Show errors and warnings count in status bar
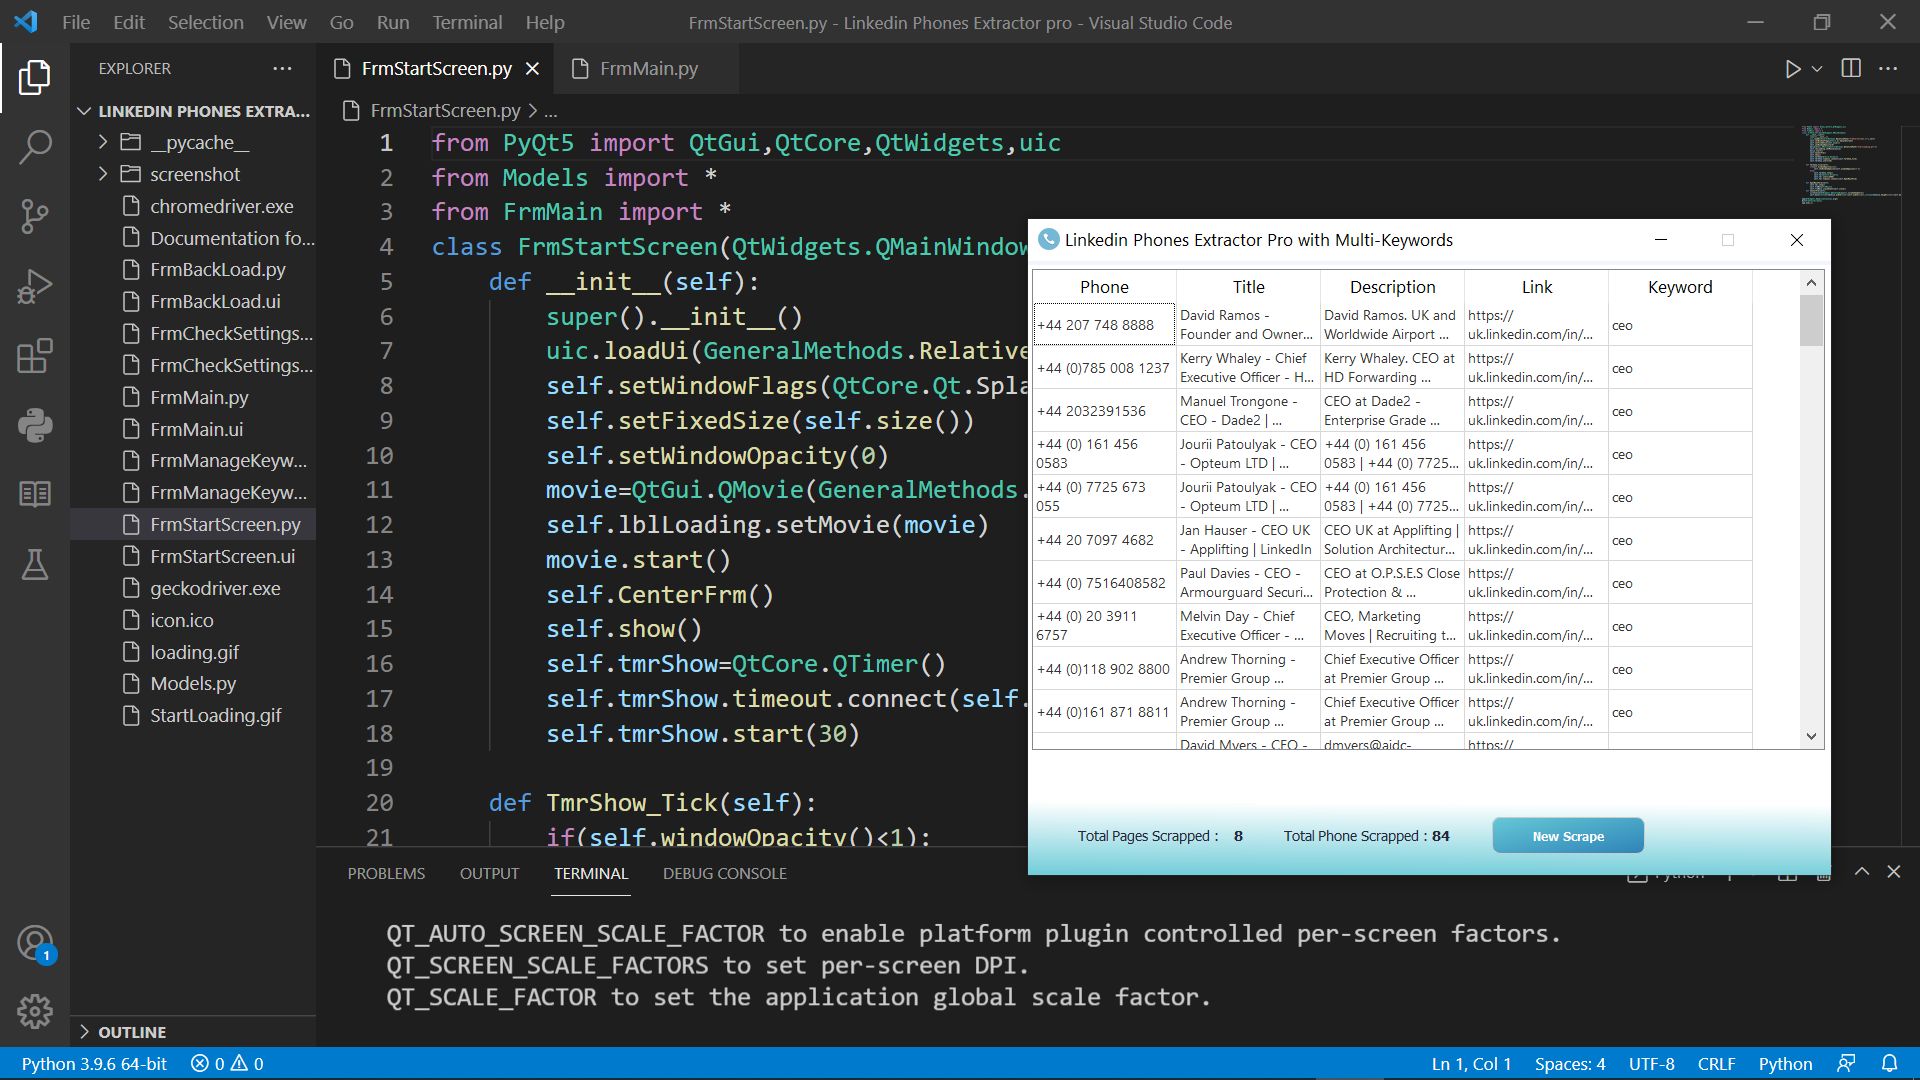The height and width of the screenshot is (1080, 1920). [x=227, y=1064]
